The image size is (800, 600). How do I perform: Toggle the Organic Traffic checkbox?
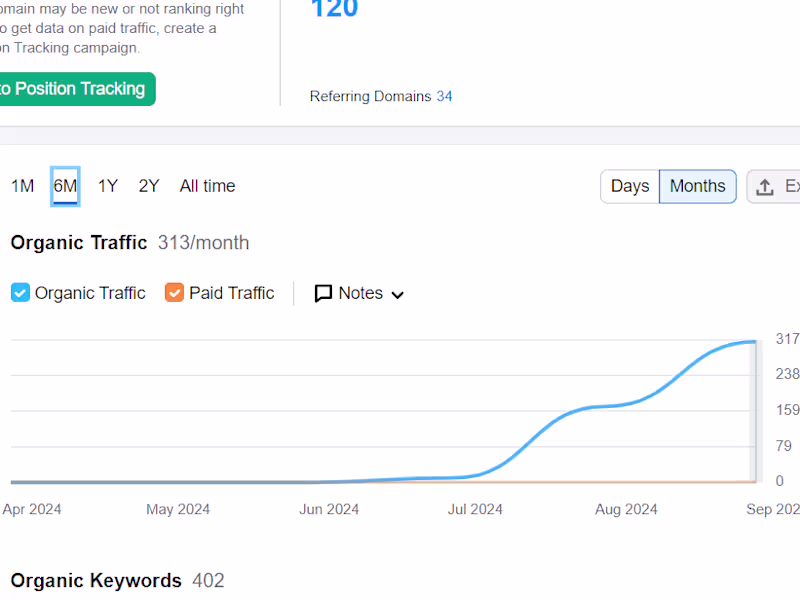coord(20,293)
